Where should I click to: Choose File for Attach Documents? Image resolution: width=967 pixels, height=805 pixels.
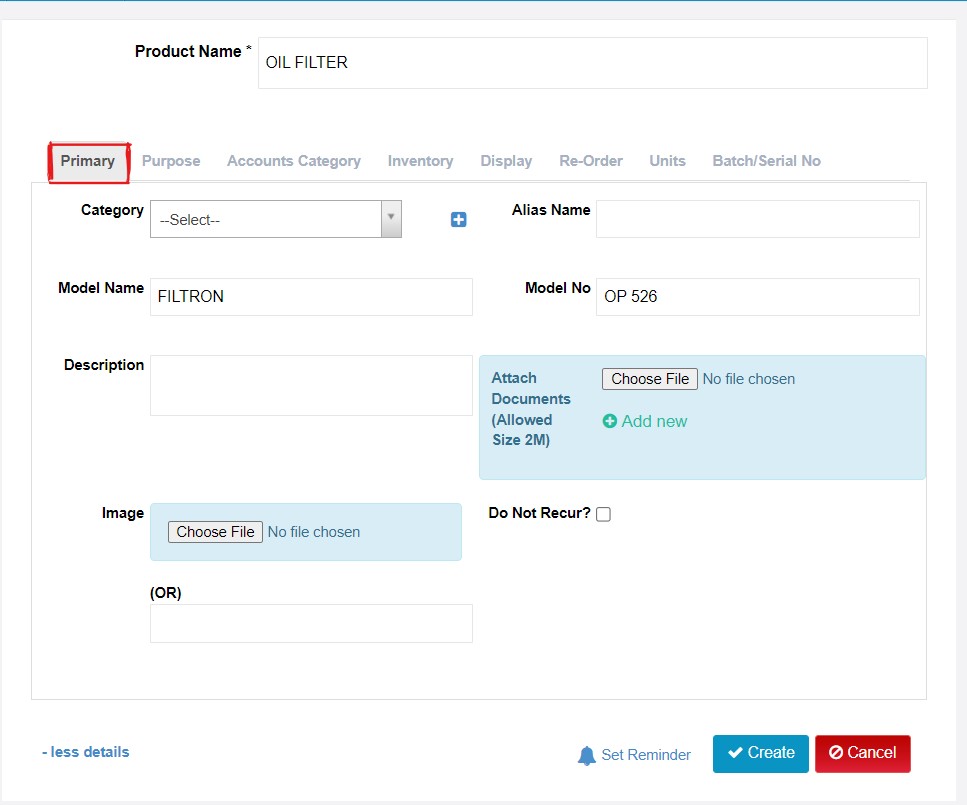[x=649, y=379]
